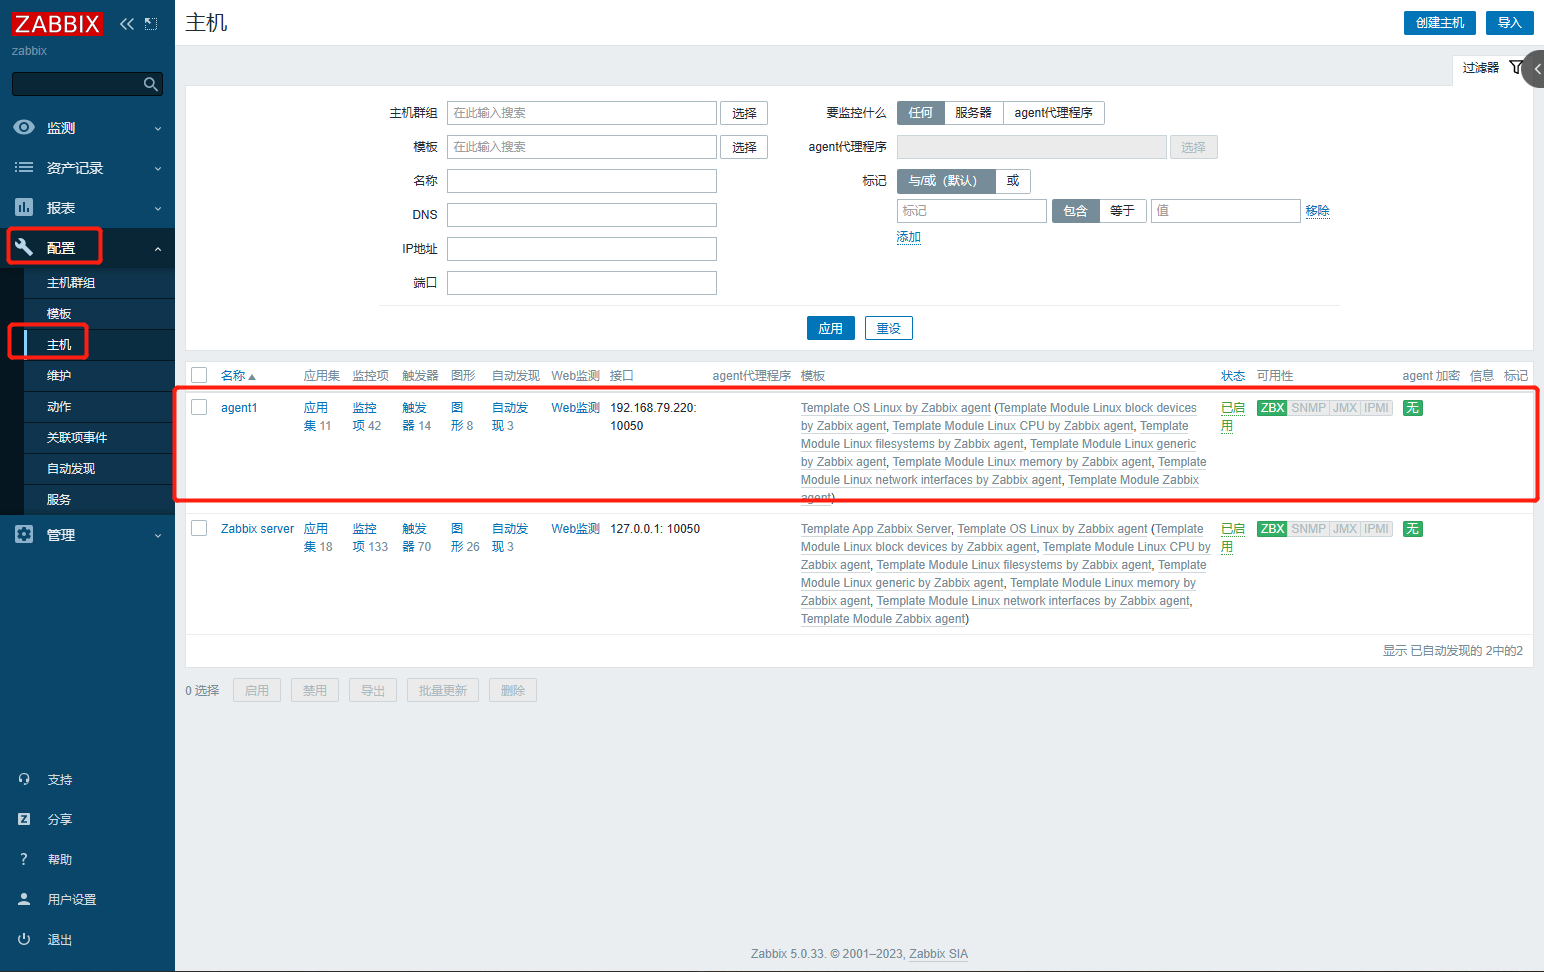
Task: Click the 无 encryption badge for Zabbix server
Action: [x=1412, y=529]
